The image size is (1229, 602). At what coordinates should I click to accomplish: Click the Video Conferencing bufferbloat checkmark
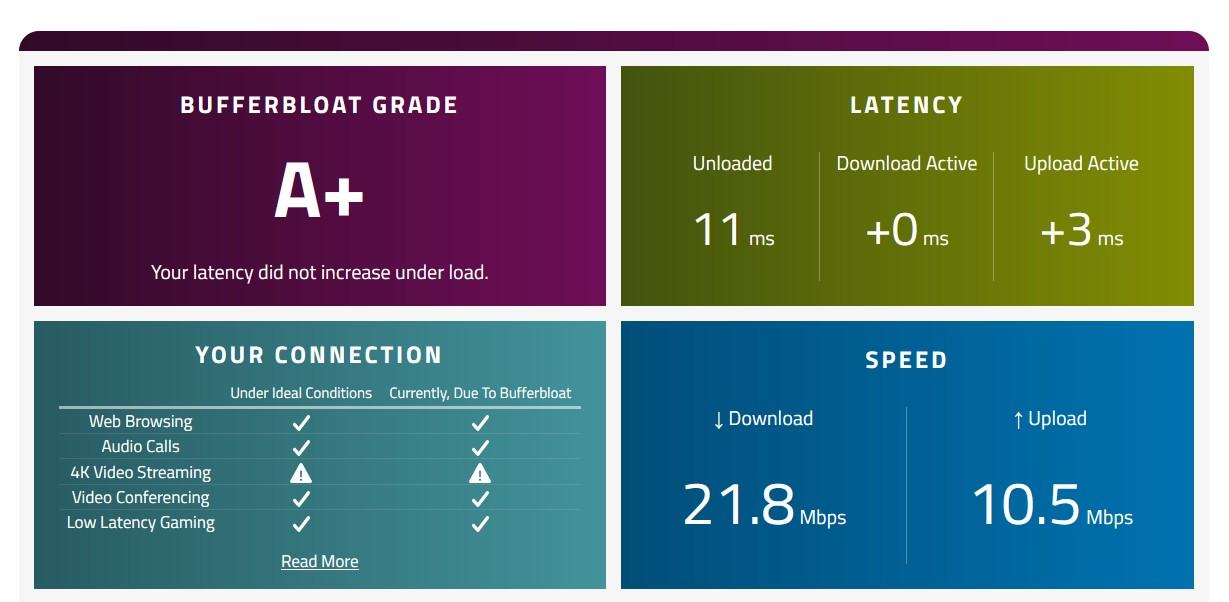coord(480,498)
